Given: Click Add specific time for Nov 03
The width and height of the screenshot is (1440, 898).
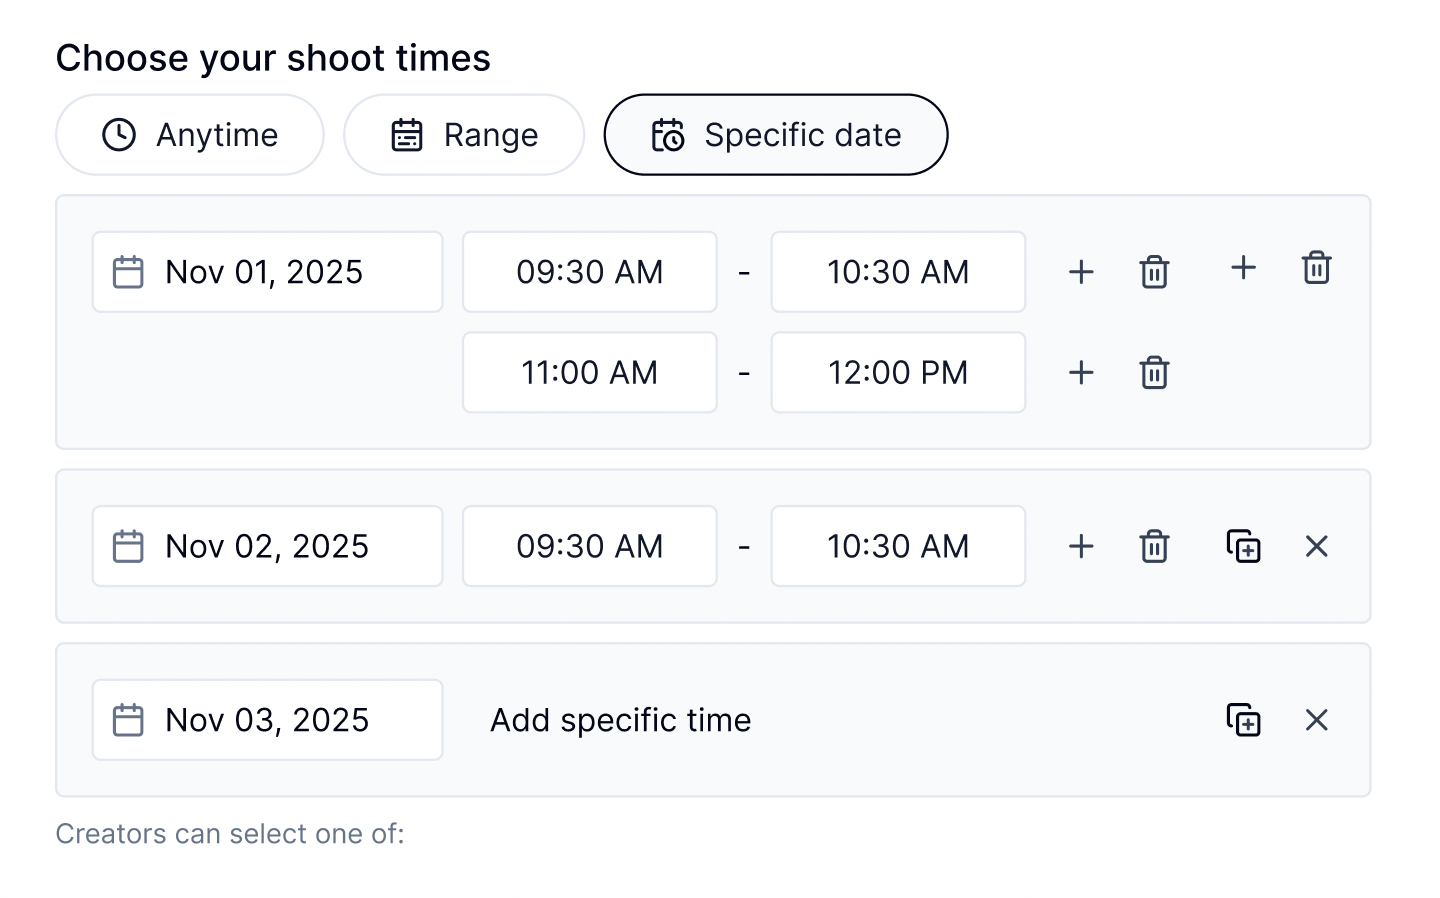Looking at the screenshot, I should click(x=620, y=720).
